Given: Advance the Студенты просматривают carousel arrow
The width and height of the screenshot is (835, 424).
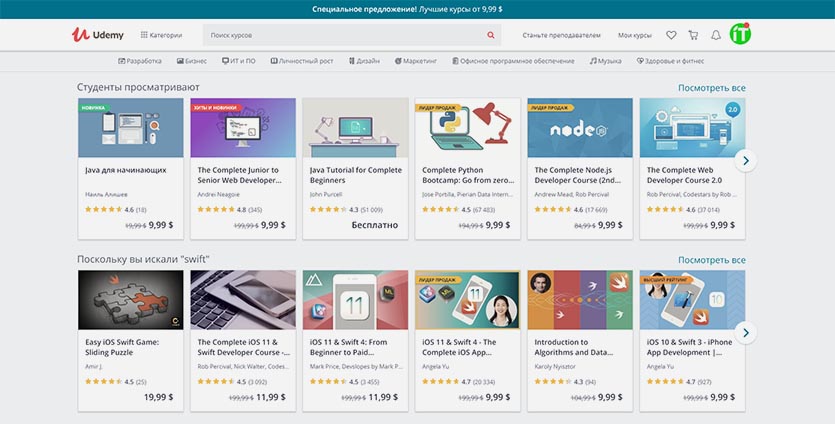Looking at the screenshot, I should pos(746,160).
